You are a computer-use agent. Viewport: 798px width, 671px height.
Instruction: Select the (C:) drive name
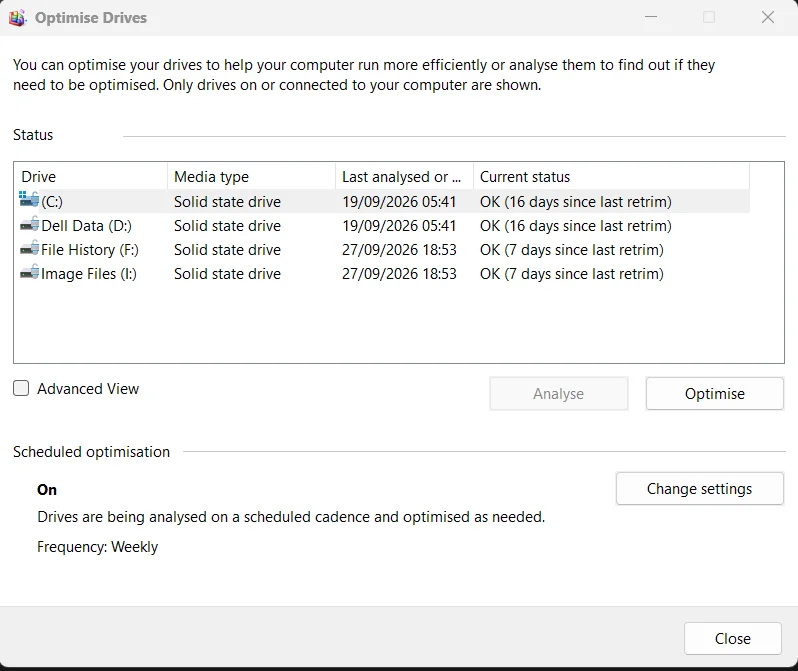pos(52,202)
